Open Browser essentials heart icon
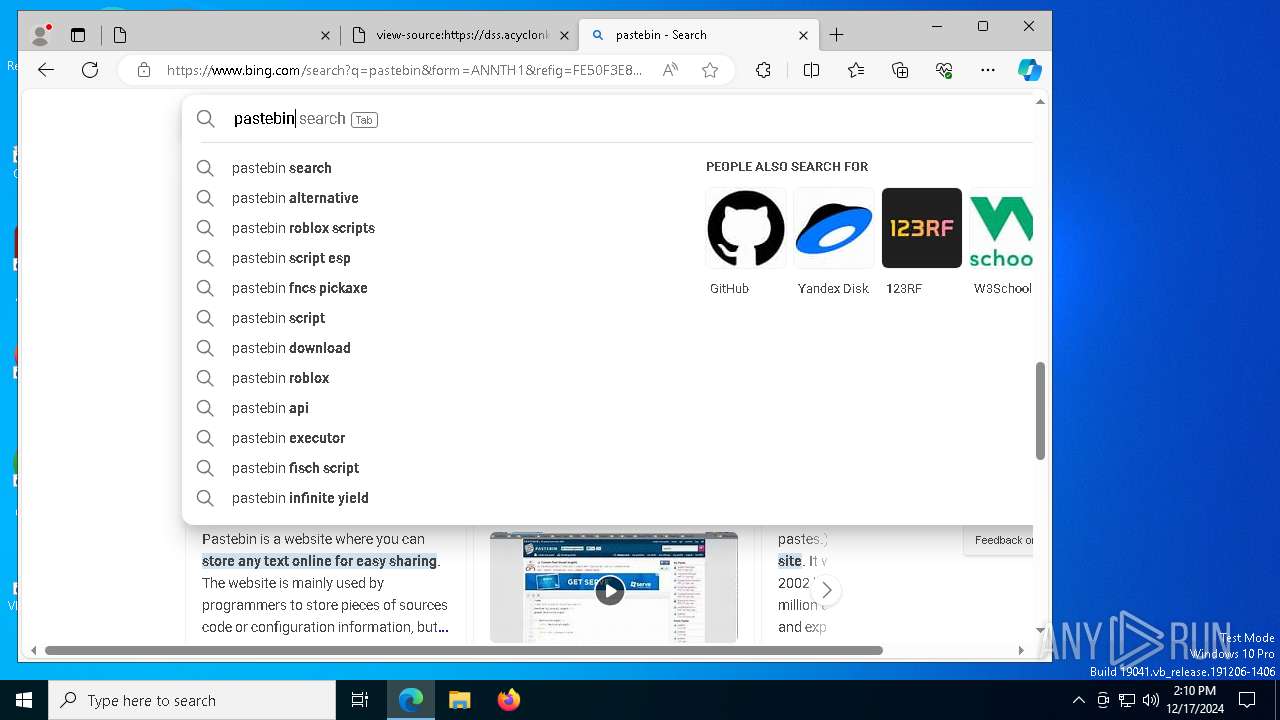1280x720 pixels. tap(944, 70)
